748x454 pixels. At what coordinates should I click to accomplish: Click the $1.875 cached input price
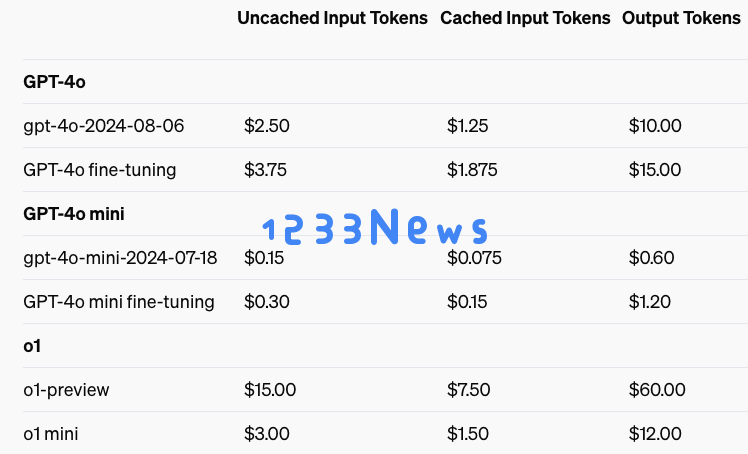(472, 170)
